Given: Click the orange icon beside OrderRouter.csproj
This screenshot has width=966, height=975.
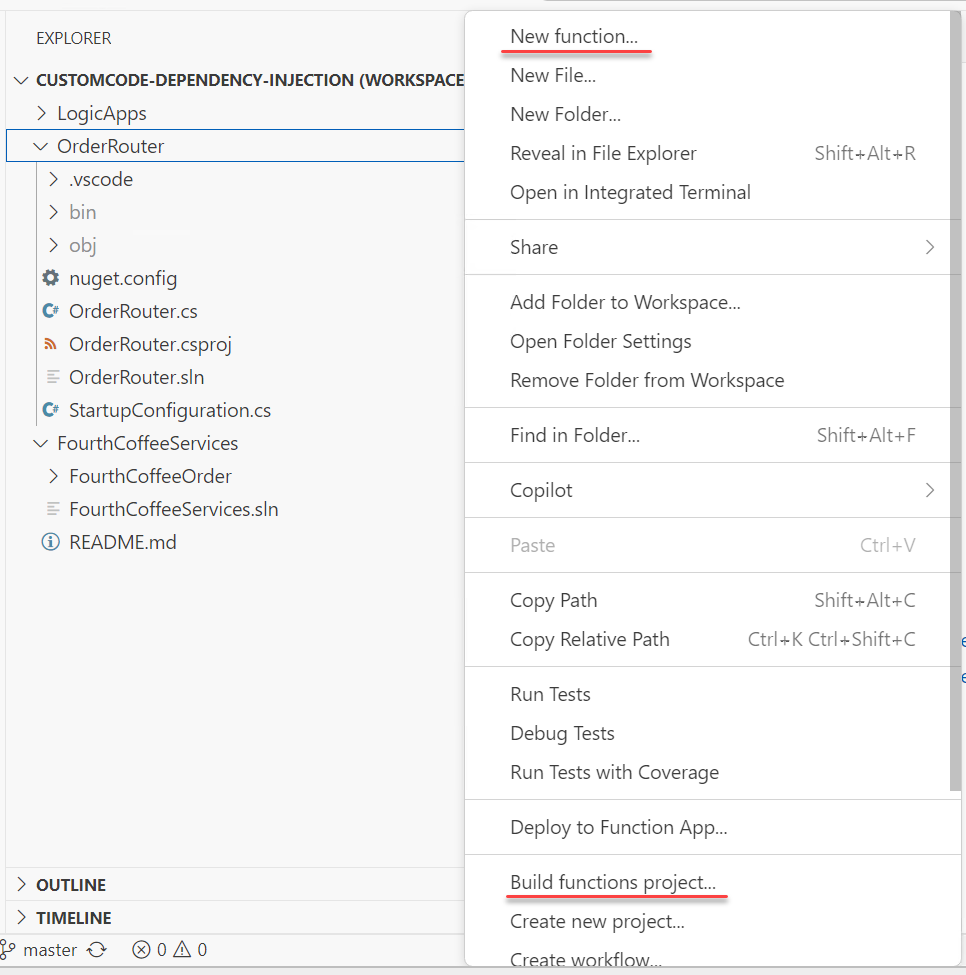Looking at the screenshot, I should [x=50, y=344].
